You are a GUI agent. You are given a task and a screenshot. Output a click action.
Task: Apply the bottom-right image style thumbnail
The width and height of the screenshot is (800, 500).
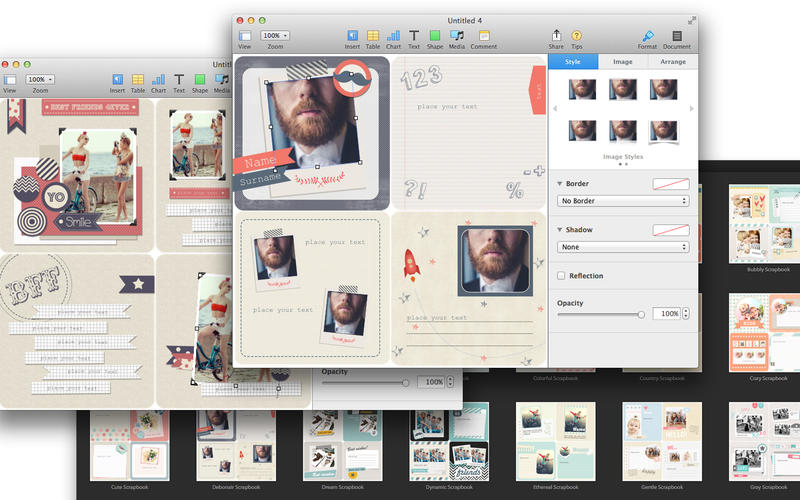[664, 131]
